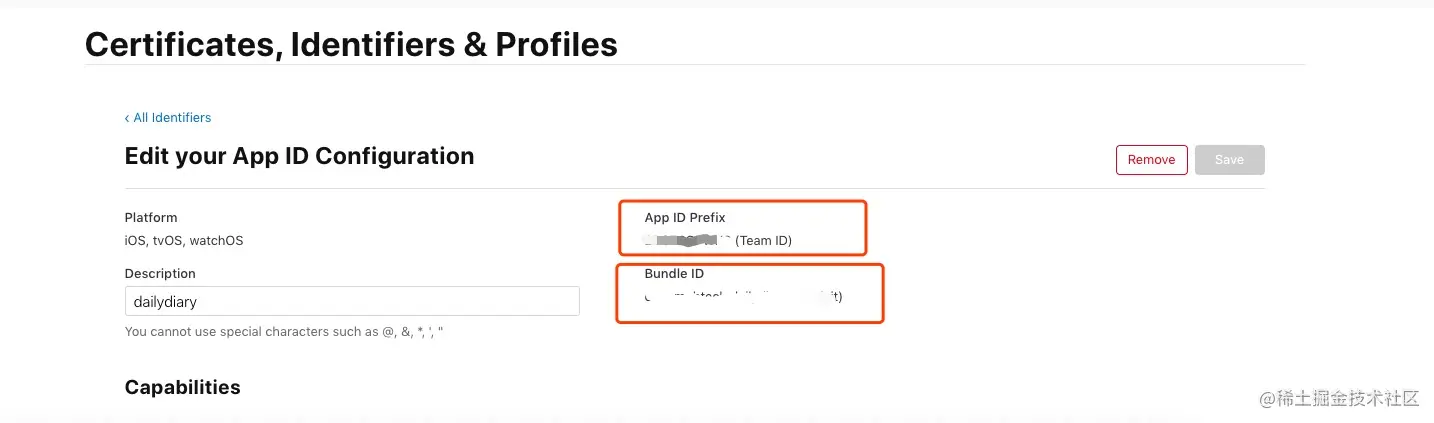
Task: Click the Platform label
Action: (x=151, y=217)
